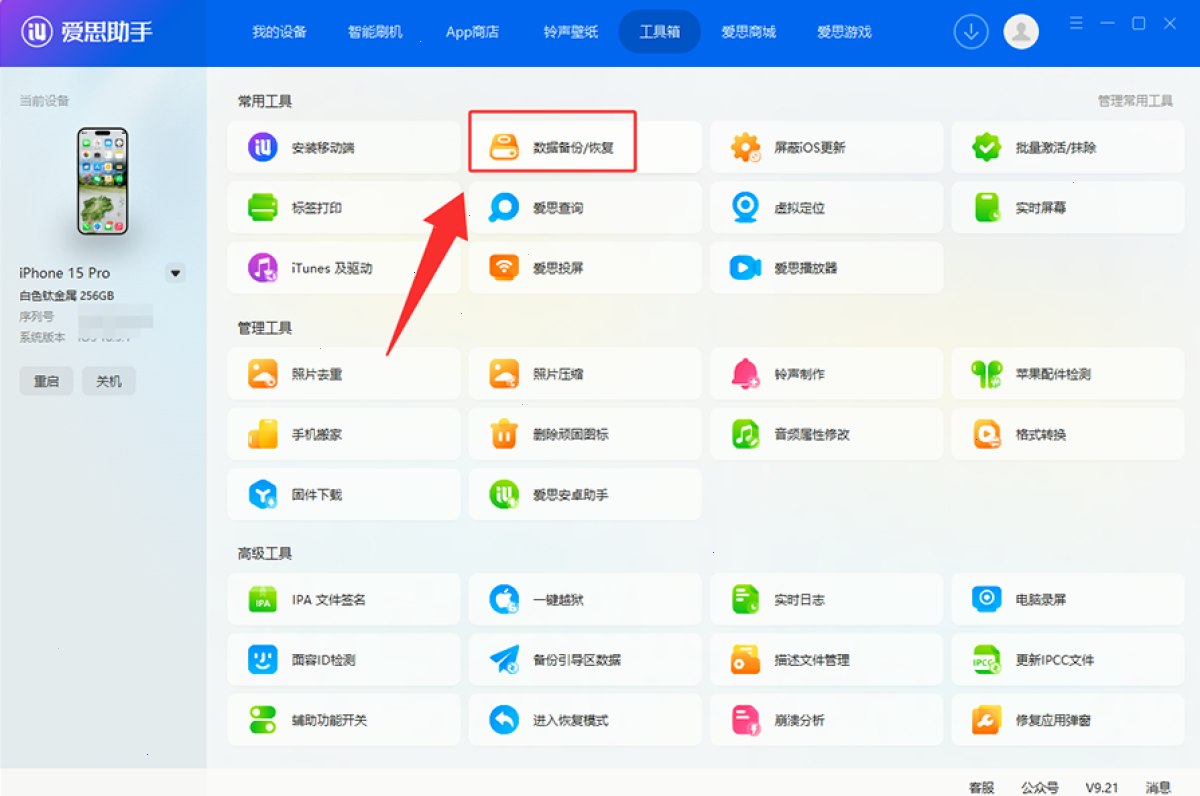Click version V9.21 text
The image size is (1200, 796).
tap(1102, 787)
